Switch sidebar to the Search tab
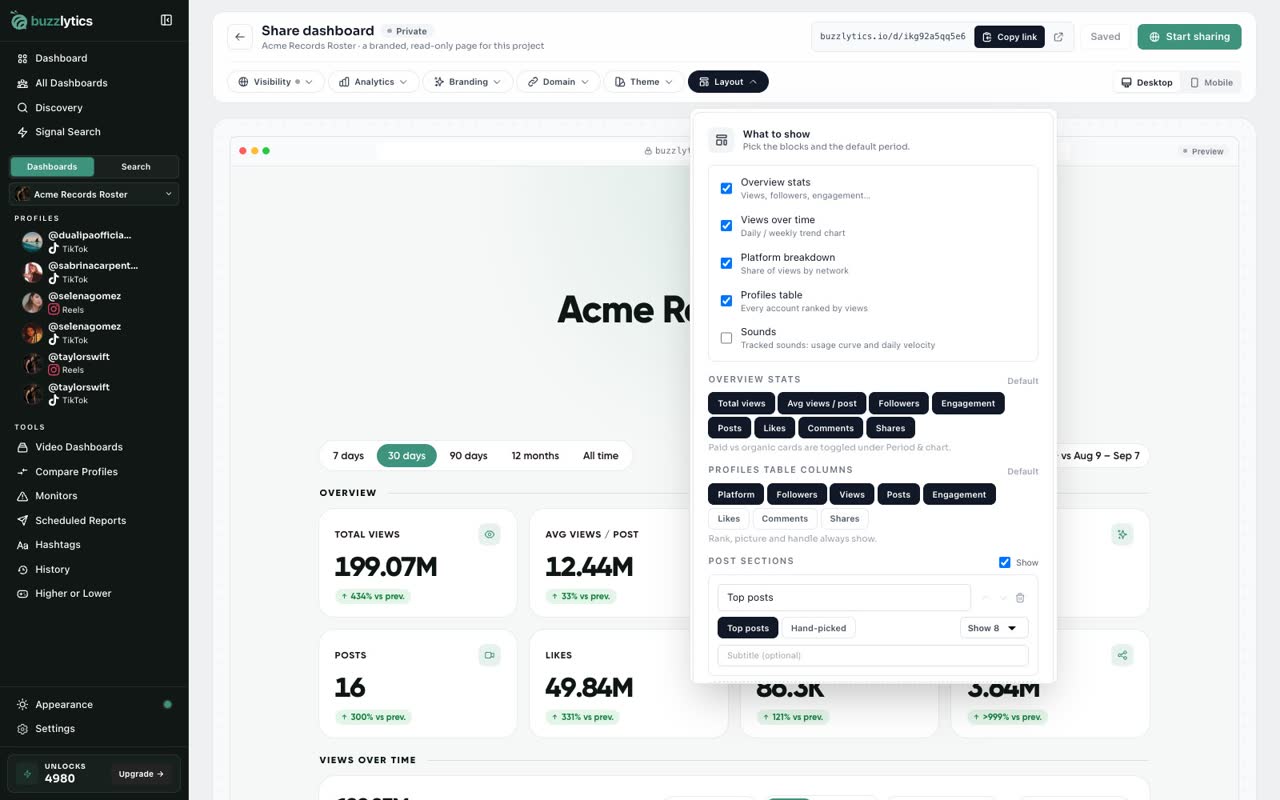Viewport: 1280px width, 800px height. click(x=136, y=167)
